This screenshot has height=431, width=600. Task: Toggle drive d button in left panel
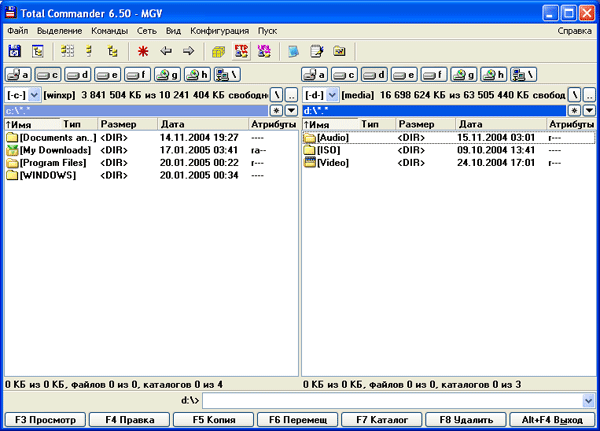(x=78, y=75)
